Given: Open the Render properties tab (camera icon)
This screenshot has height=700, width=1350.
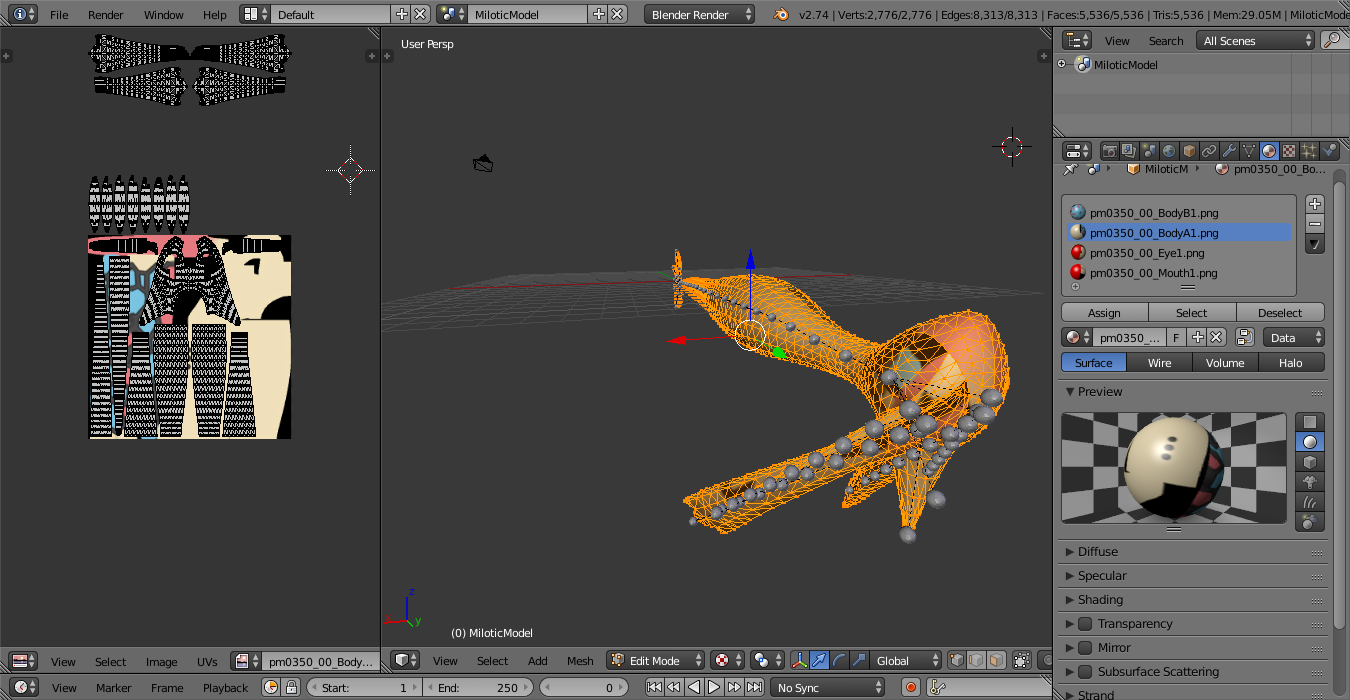Looking at the screenshot, I should point(1109,151).
